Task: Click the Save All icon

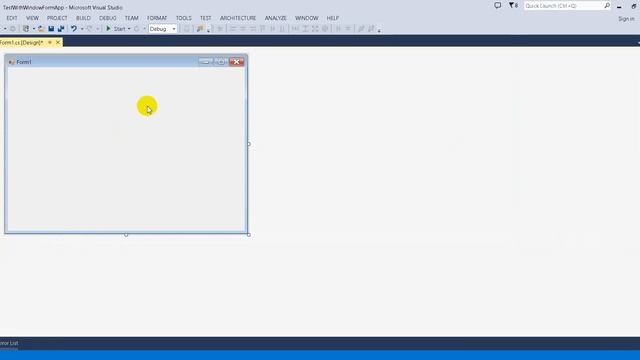Action: pyautogui.click(x=61, y=29)
